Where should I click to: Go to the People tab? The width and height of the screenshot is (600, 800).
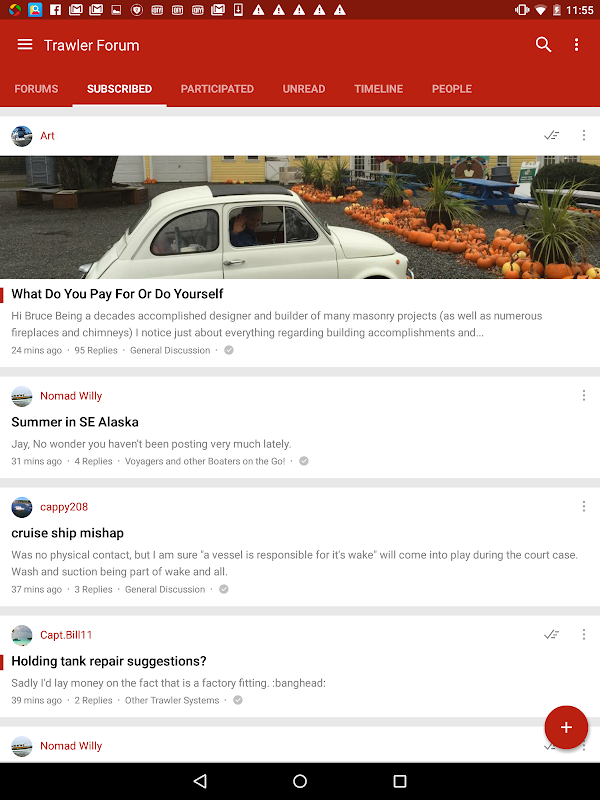452,89
